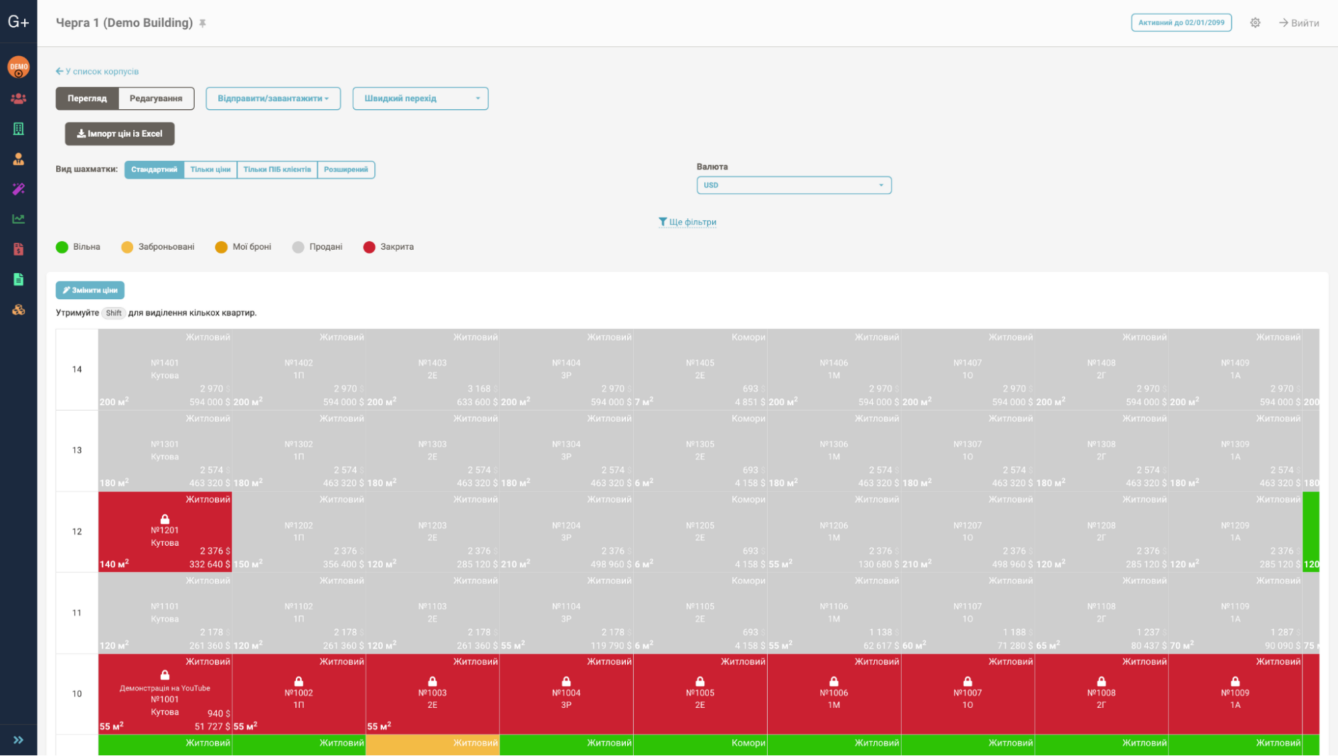Click the G+ logo in sidebar
This screenshot has width=1338, height=756.
click(18, 21)
